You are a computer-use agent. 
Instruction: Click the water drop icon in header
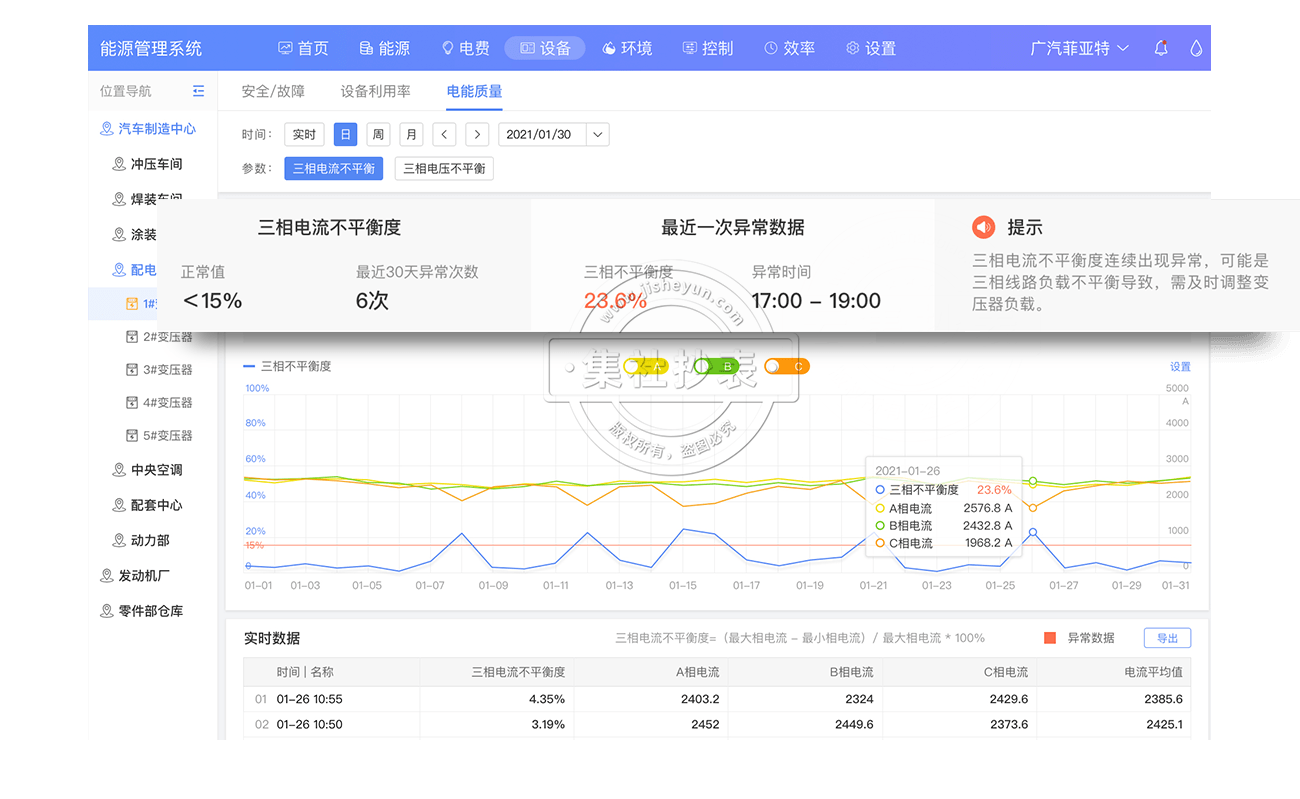click(1195, 48)
